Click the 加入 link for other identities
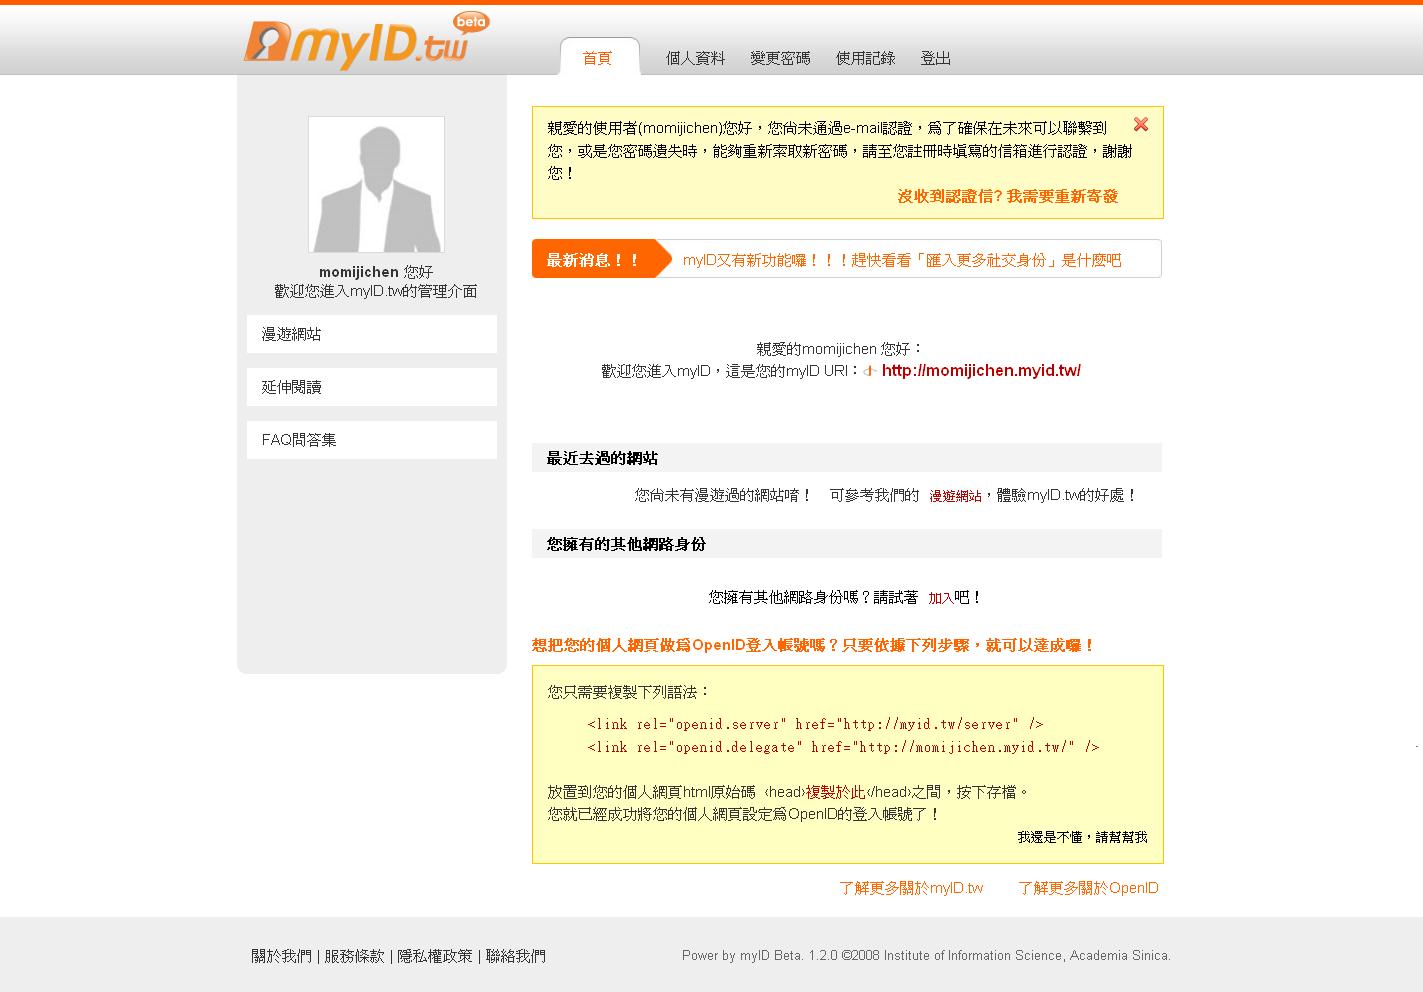The image size is (1423, 992). (x=941, y=598)
